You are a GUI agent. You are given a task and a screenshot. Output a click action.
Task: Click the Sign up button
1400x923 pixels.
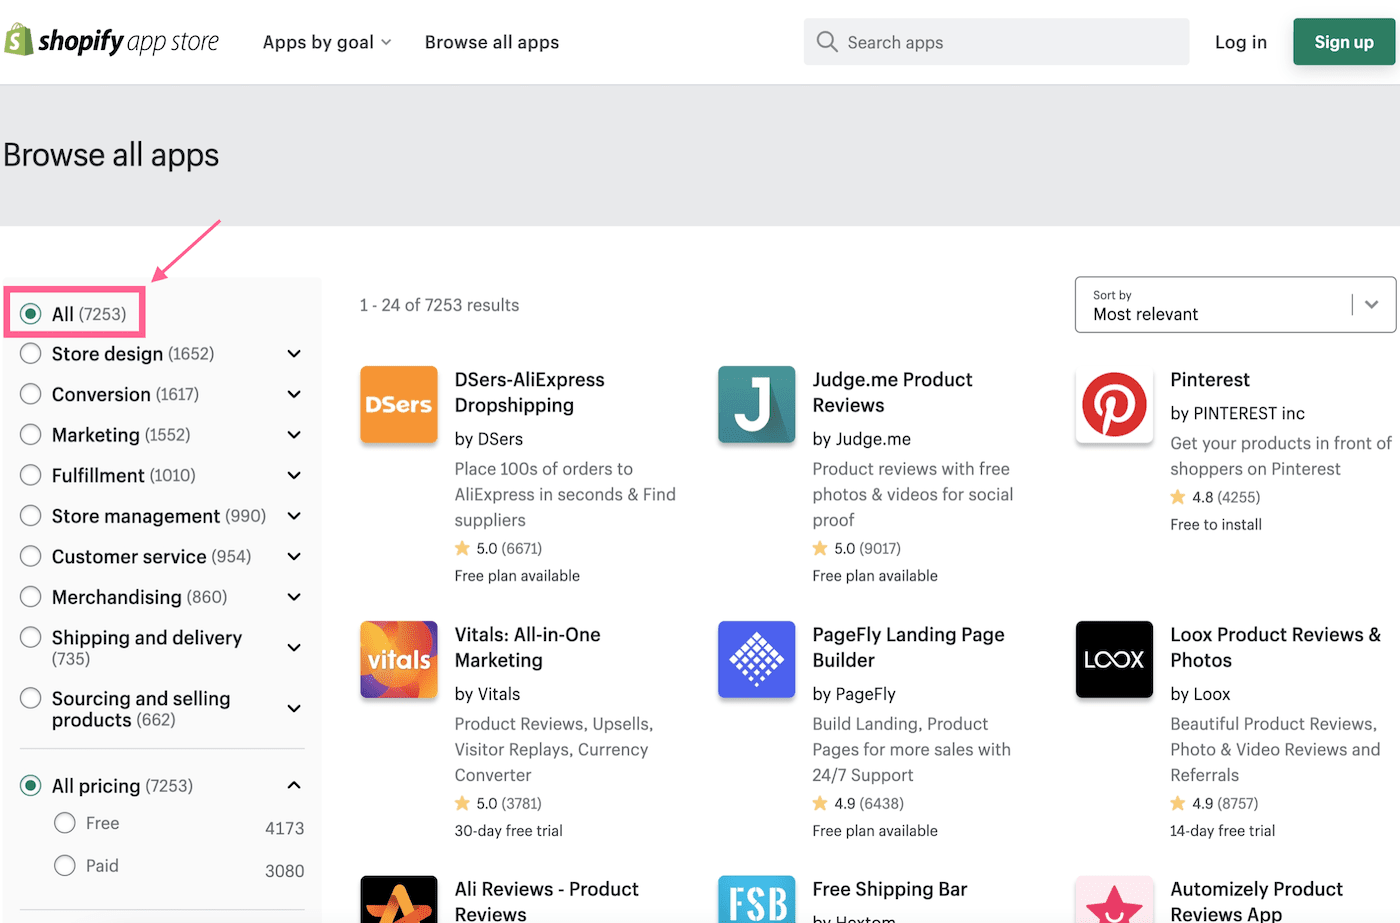click(1344, 42)
